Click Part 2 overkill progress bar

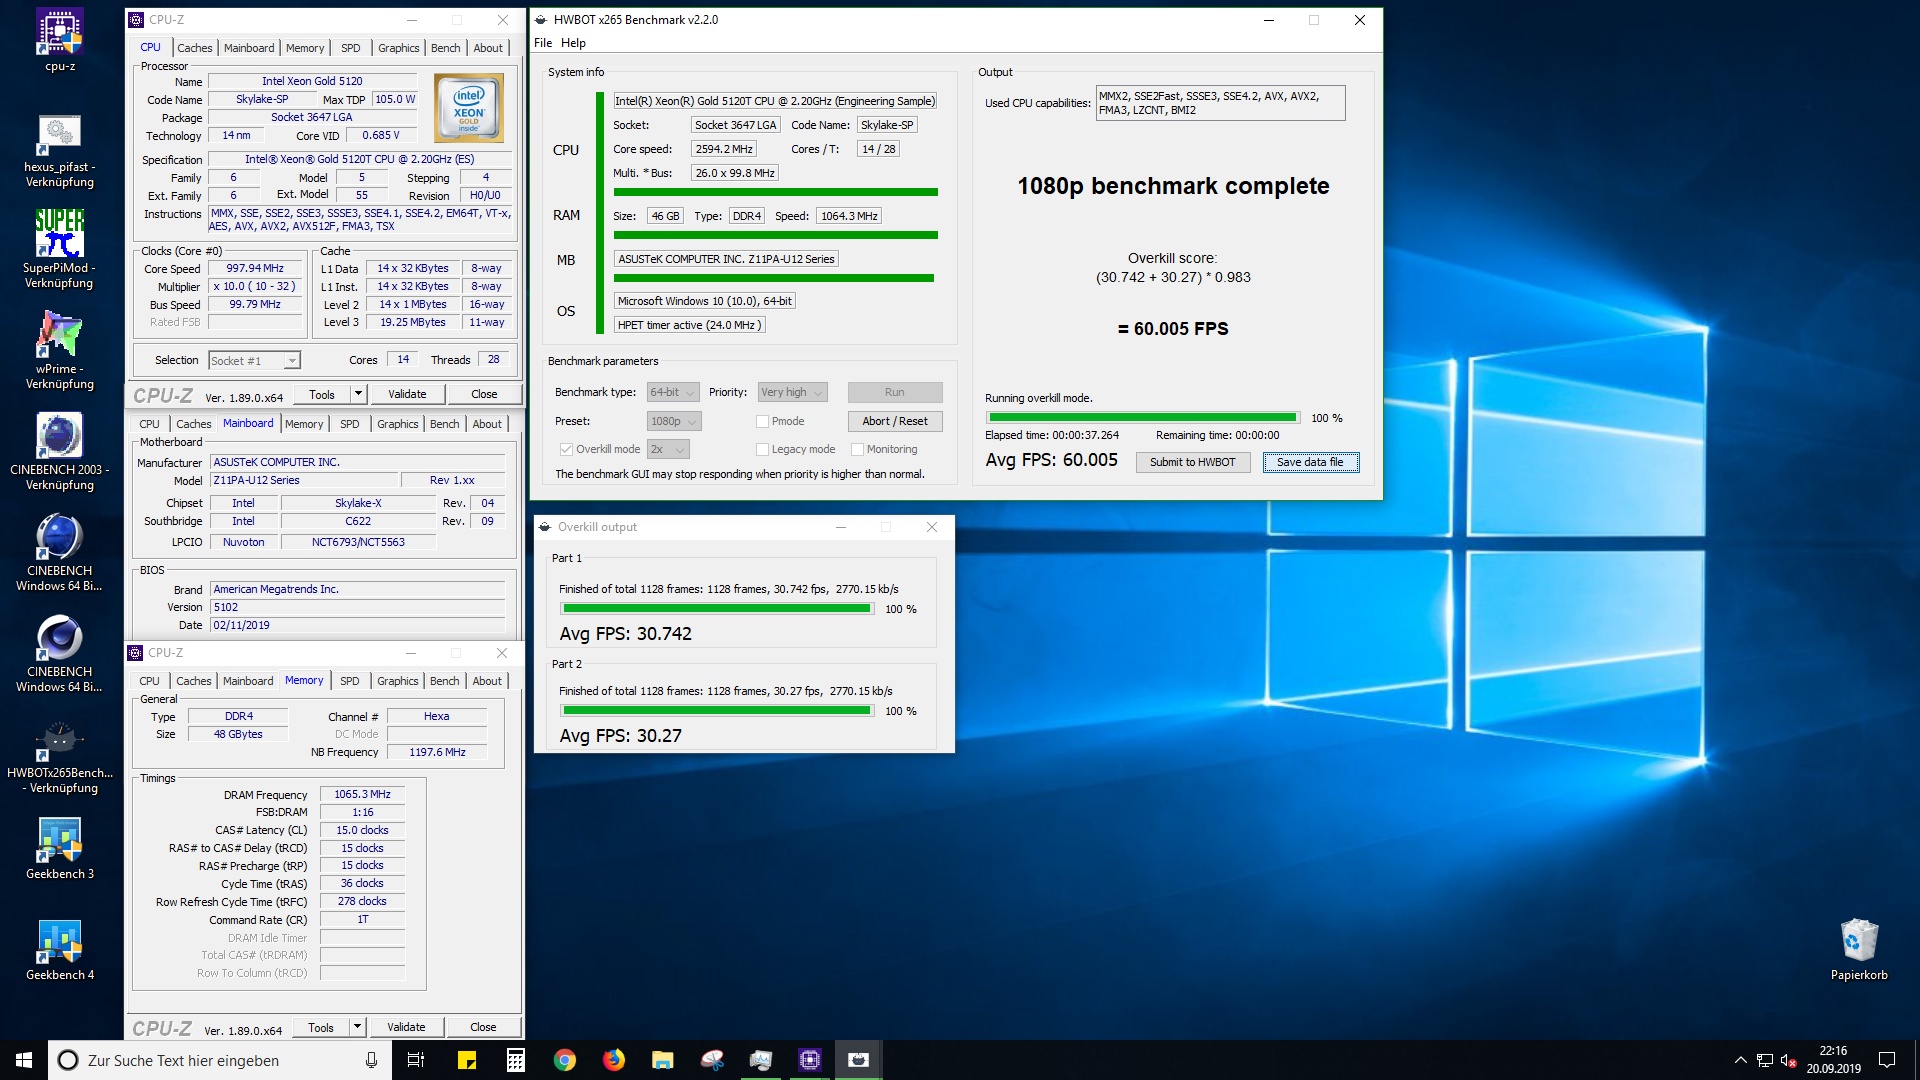pos(716,710)
